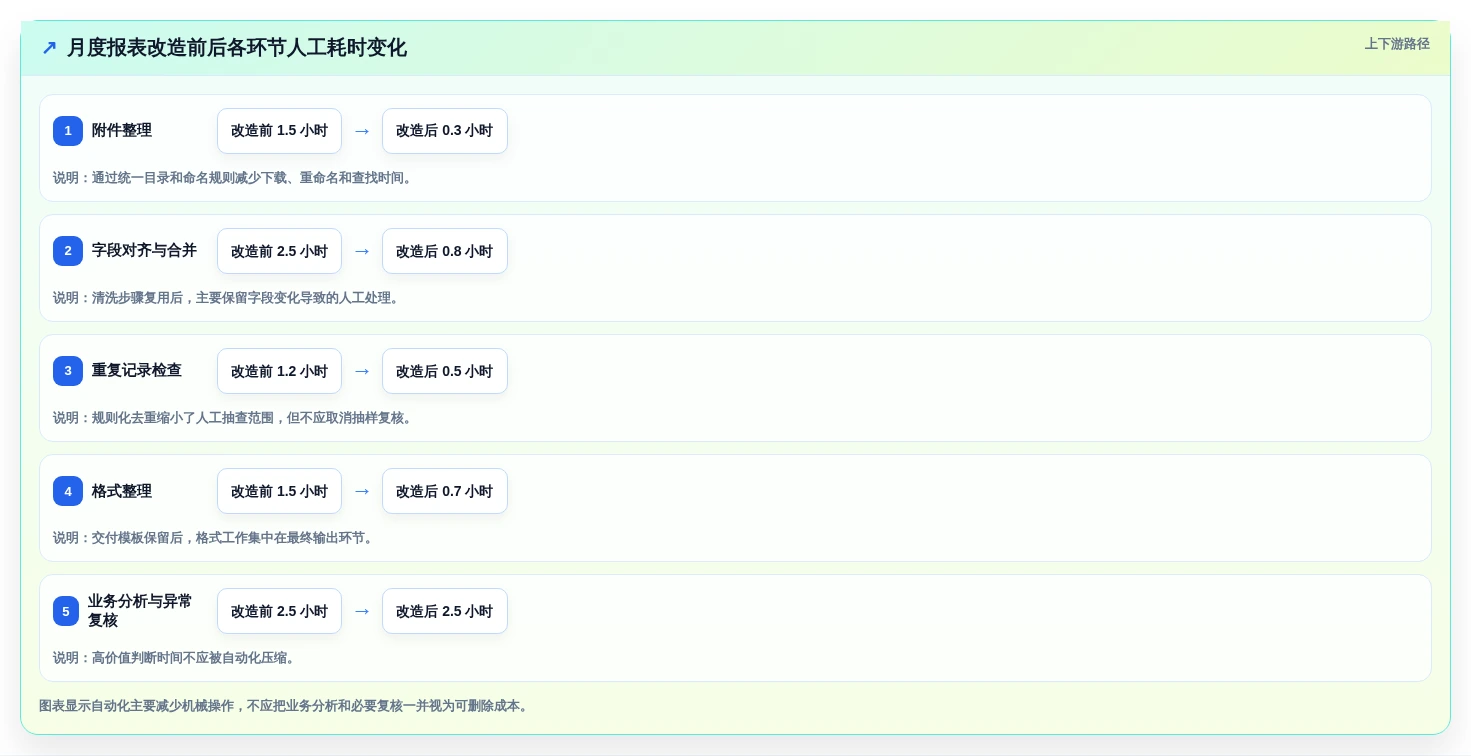Image resolution: width=1471 pixels, height=756 pixels.
Task: Click the arrow in the 业务分析与异常复核 row
Action: tap(362, 611)
